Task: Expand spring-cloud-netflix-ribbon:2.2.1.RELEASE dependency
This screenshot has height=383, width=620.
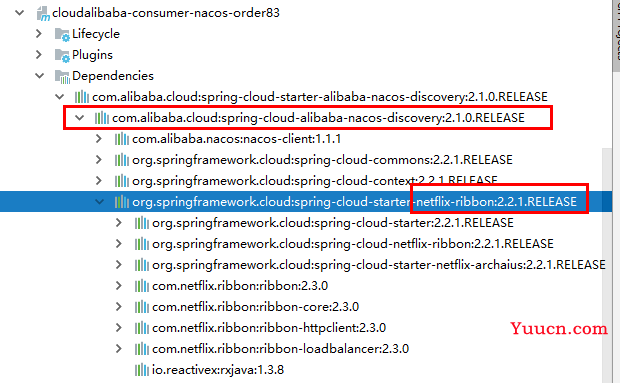Action: click(x=119, y=244)
